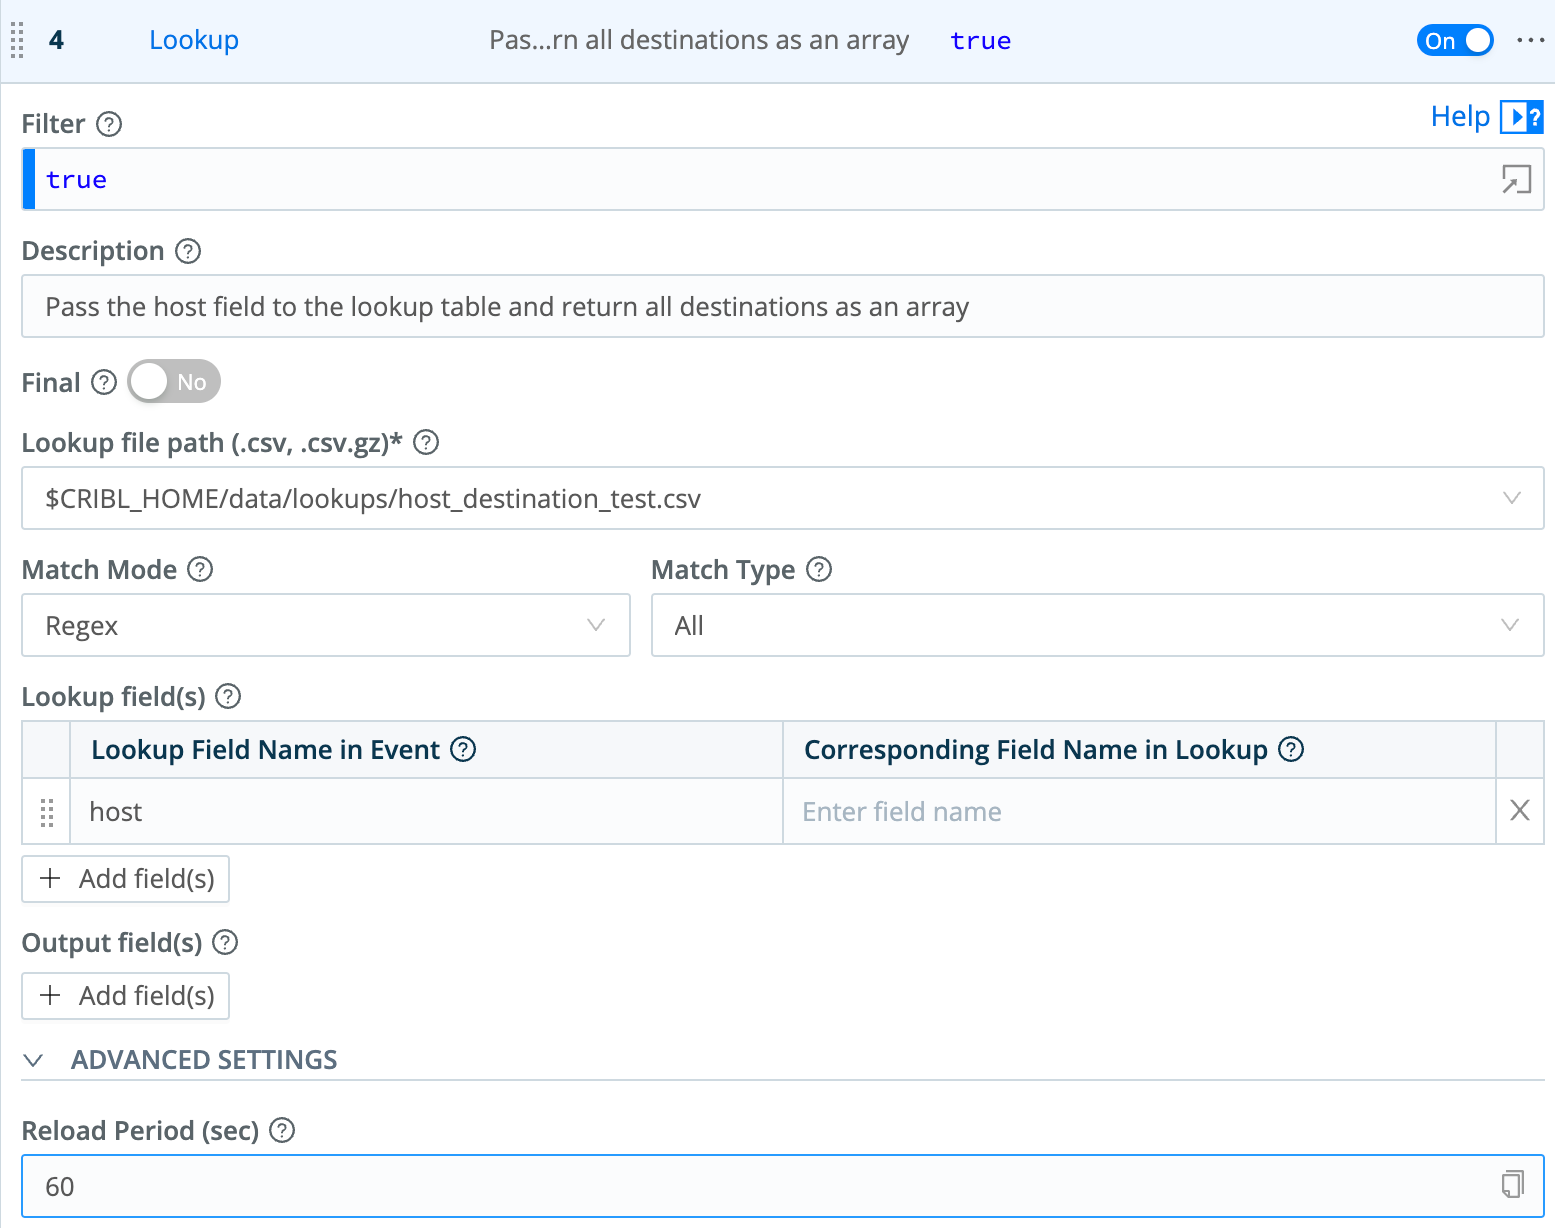Open the function options ellipsis menu
This screenshot has width=1555, height=1228.
point(1531,41)
